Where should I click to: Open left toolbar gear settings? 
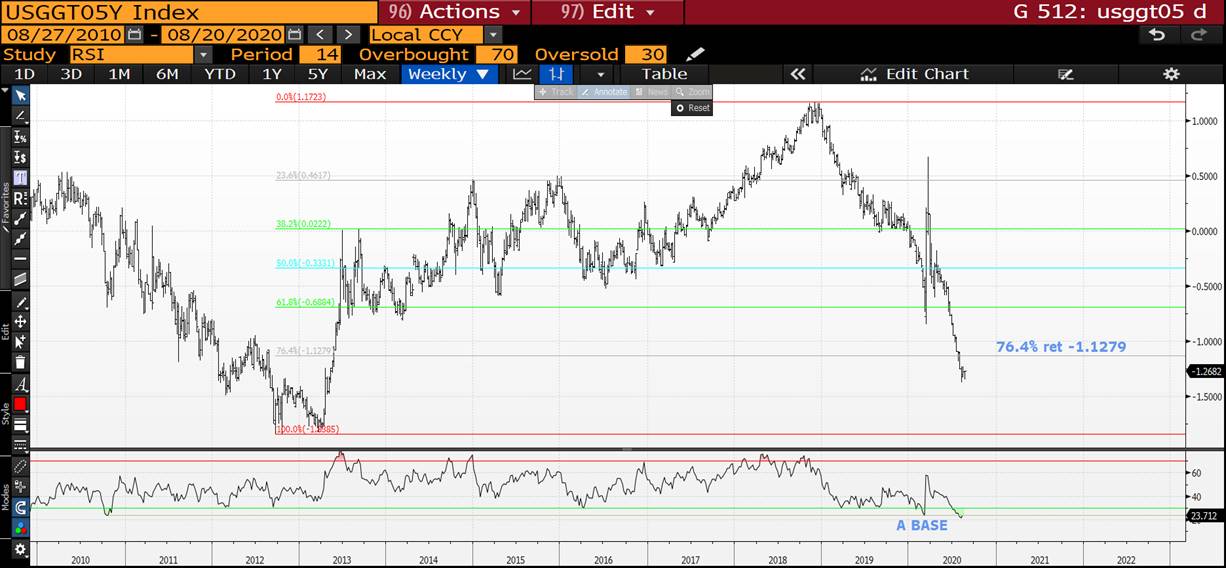pos(20,549)
